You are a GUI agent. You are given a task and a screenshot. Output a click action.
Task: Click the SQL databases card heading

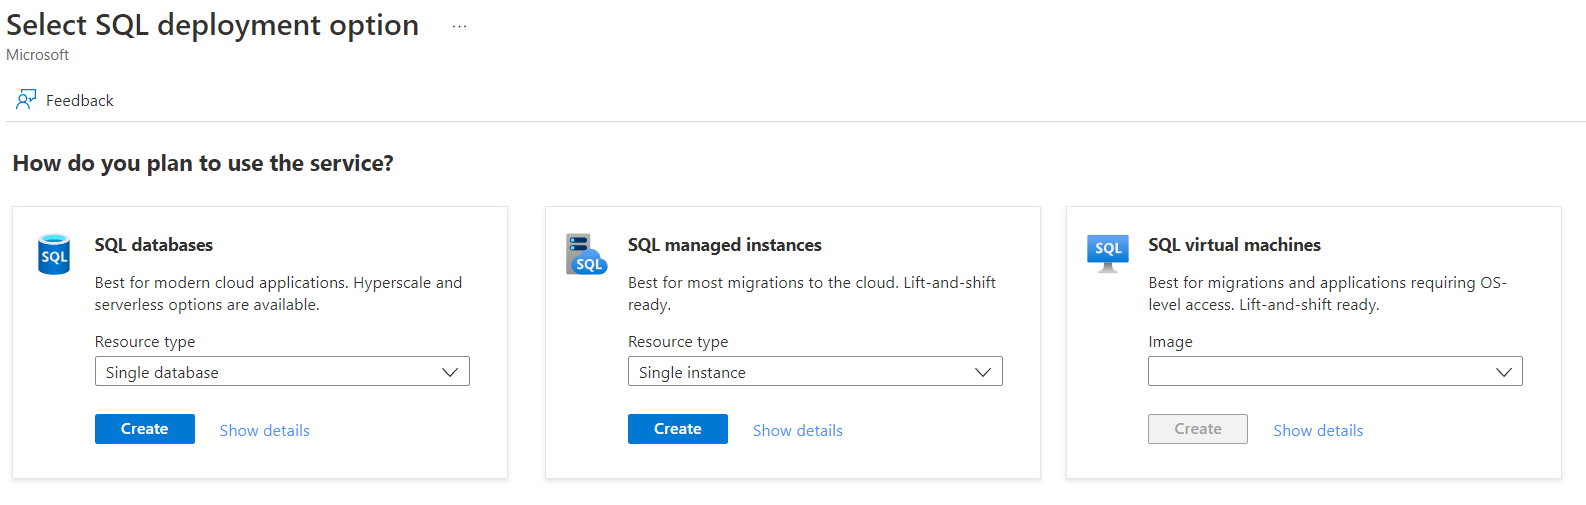(154, 245)
